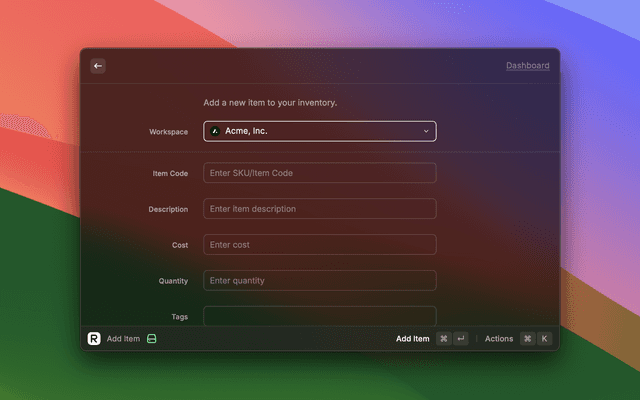Click the back arrow button

tap(98, 66)
